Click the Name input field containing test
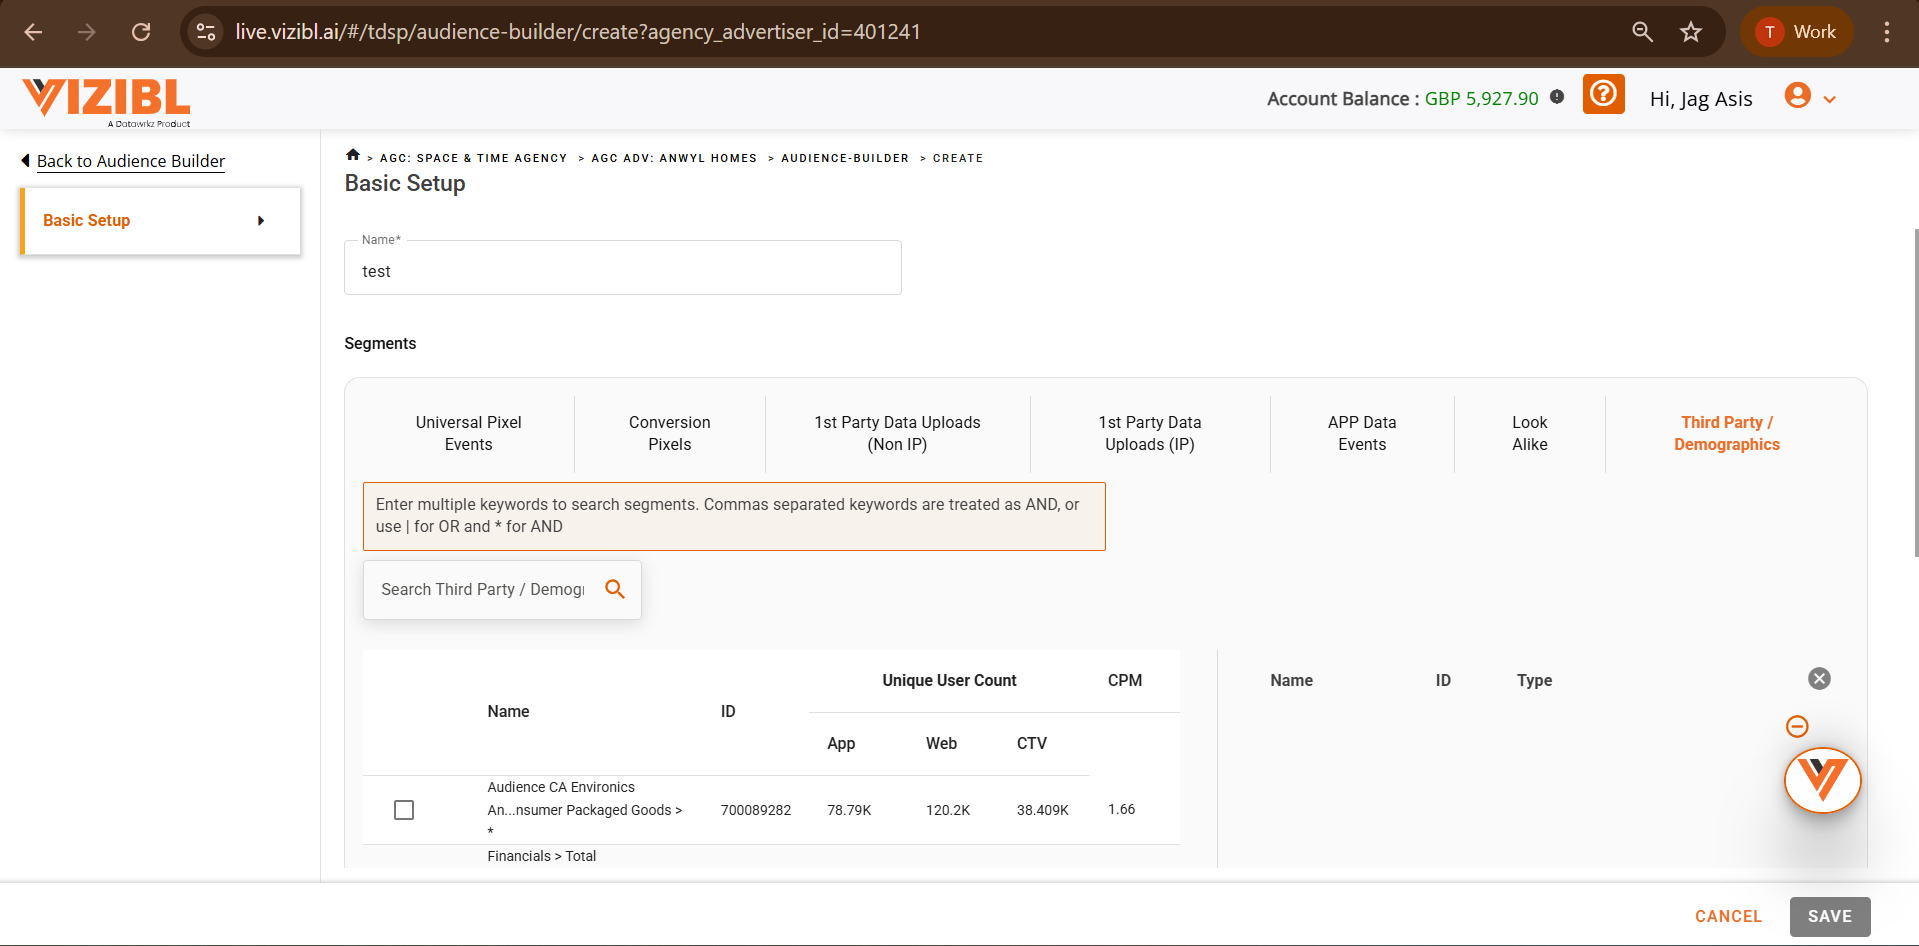The height and width of the screenshot is (946, 1919). pyautogui.click(x=622, y=272)
